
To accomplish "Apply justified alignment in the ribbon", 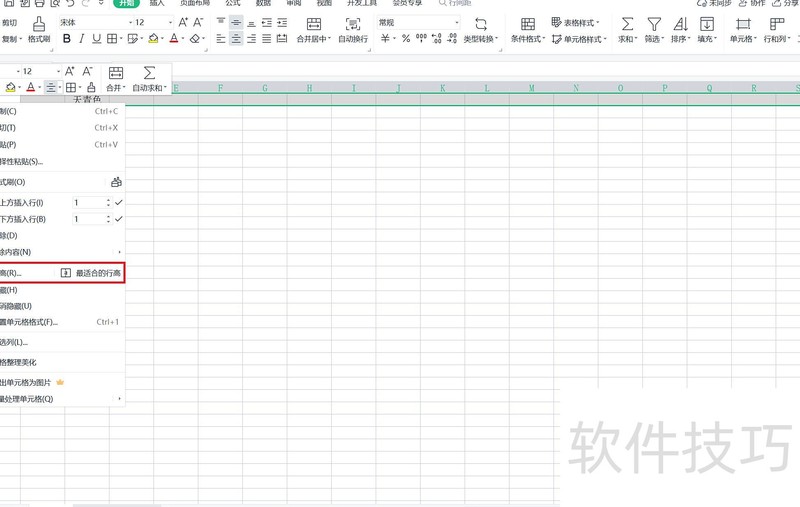I will pyautogui.click(x=266, y=39).
